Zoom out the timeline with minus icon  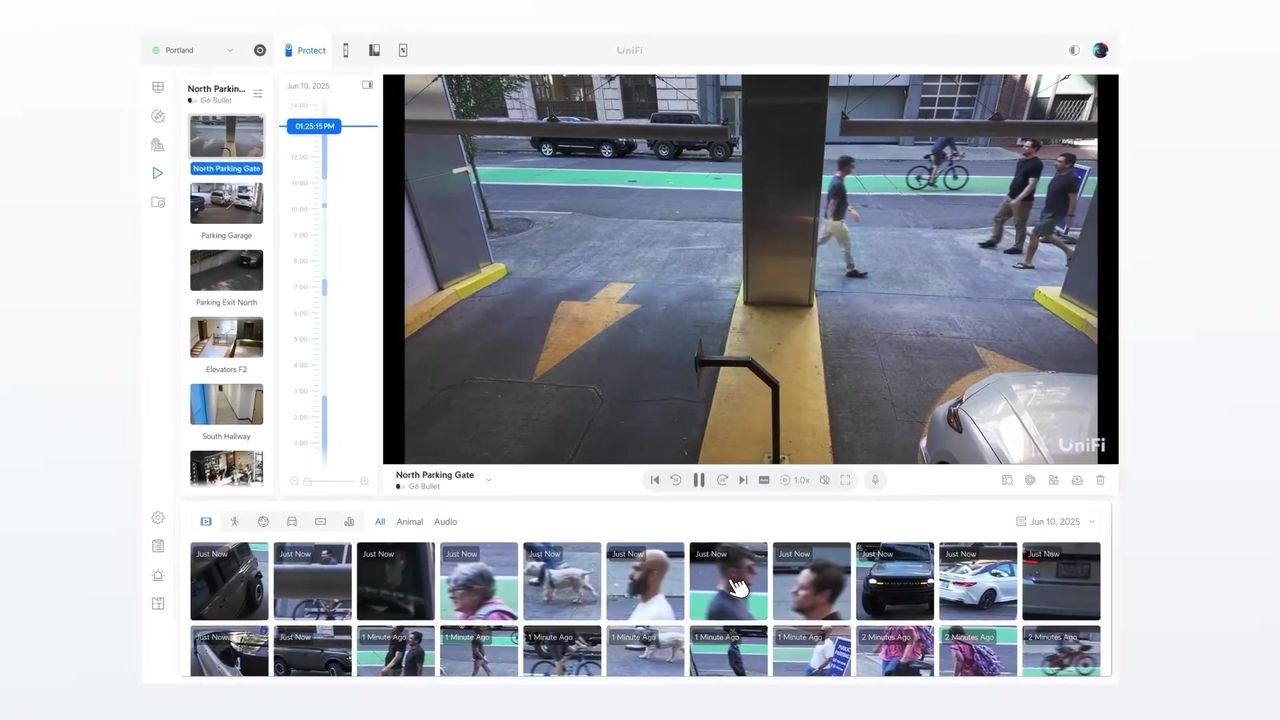[294, 481]
